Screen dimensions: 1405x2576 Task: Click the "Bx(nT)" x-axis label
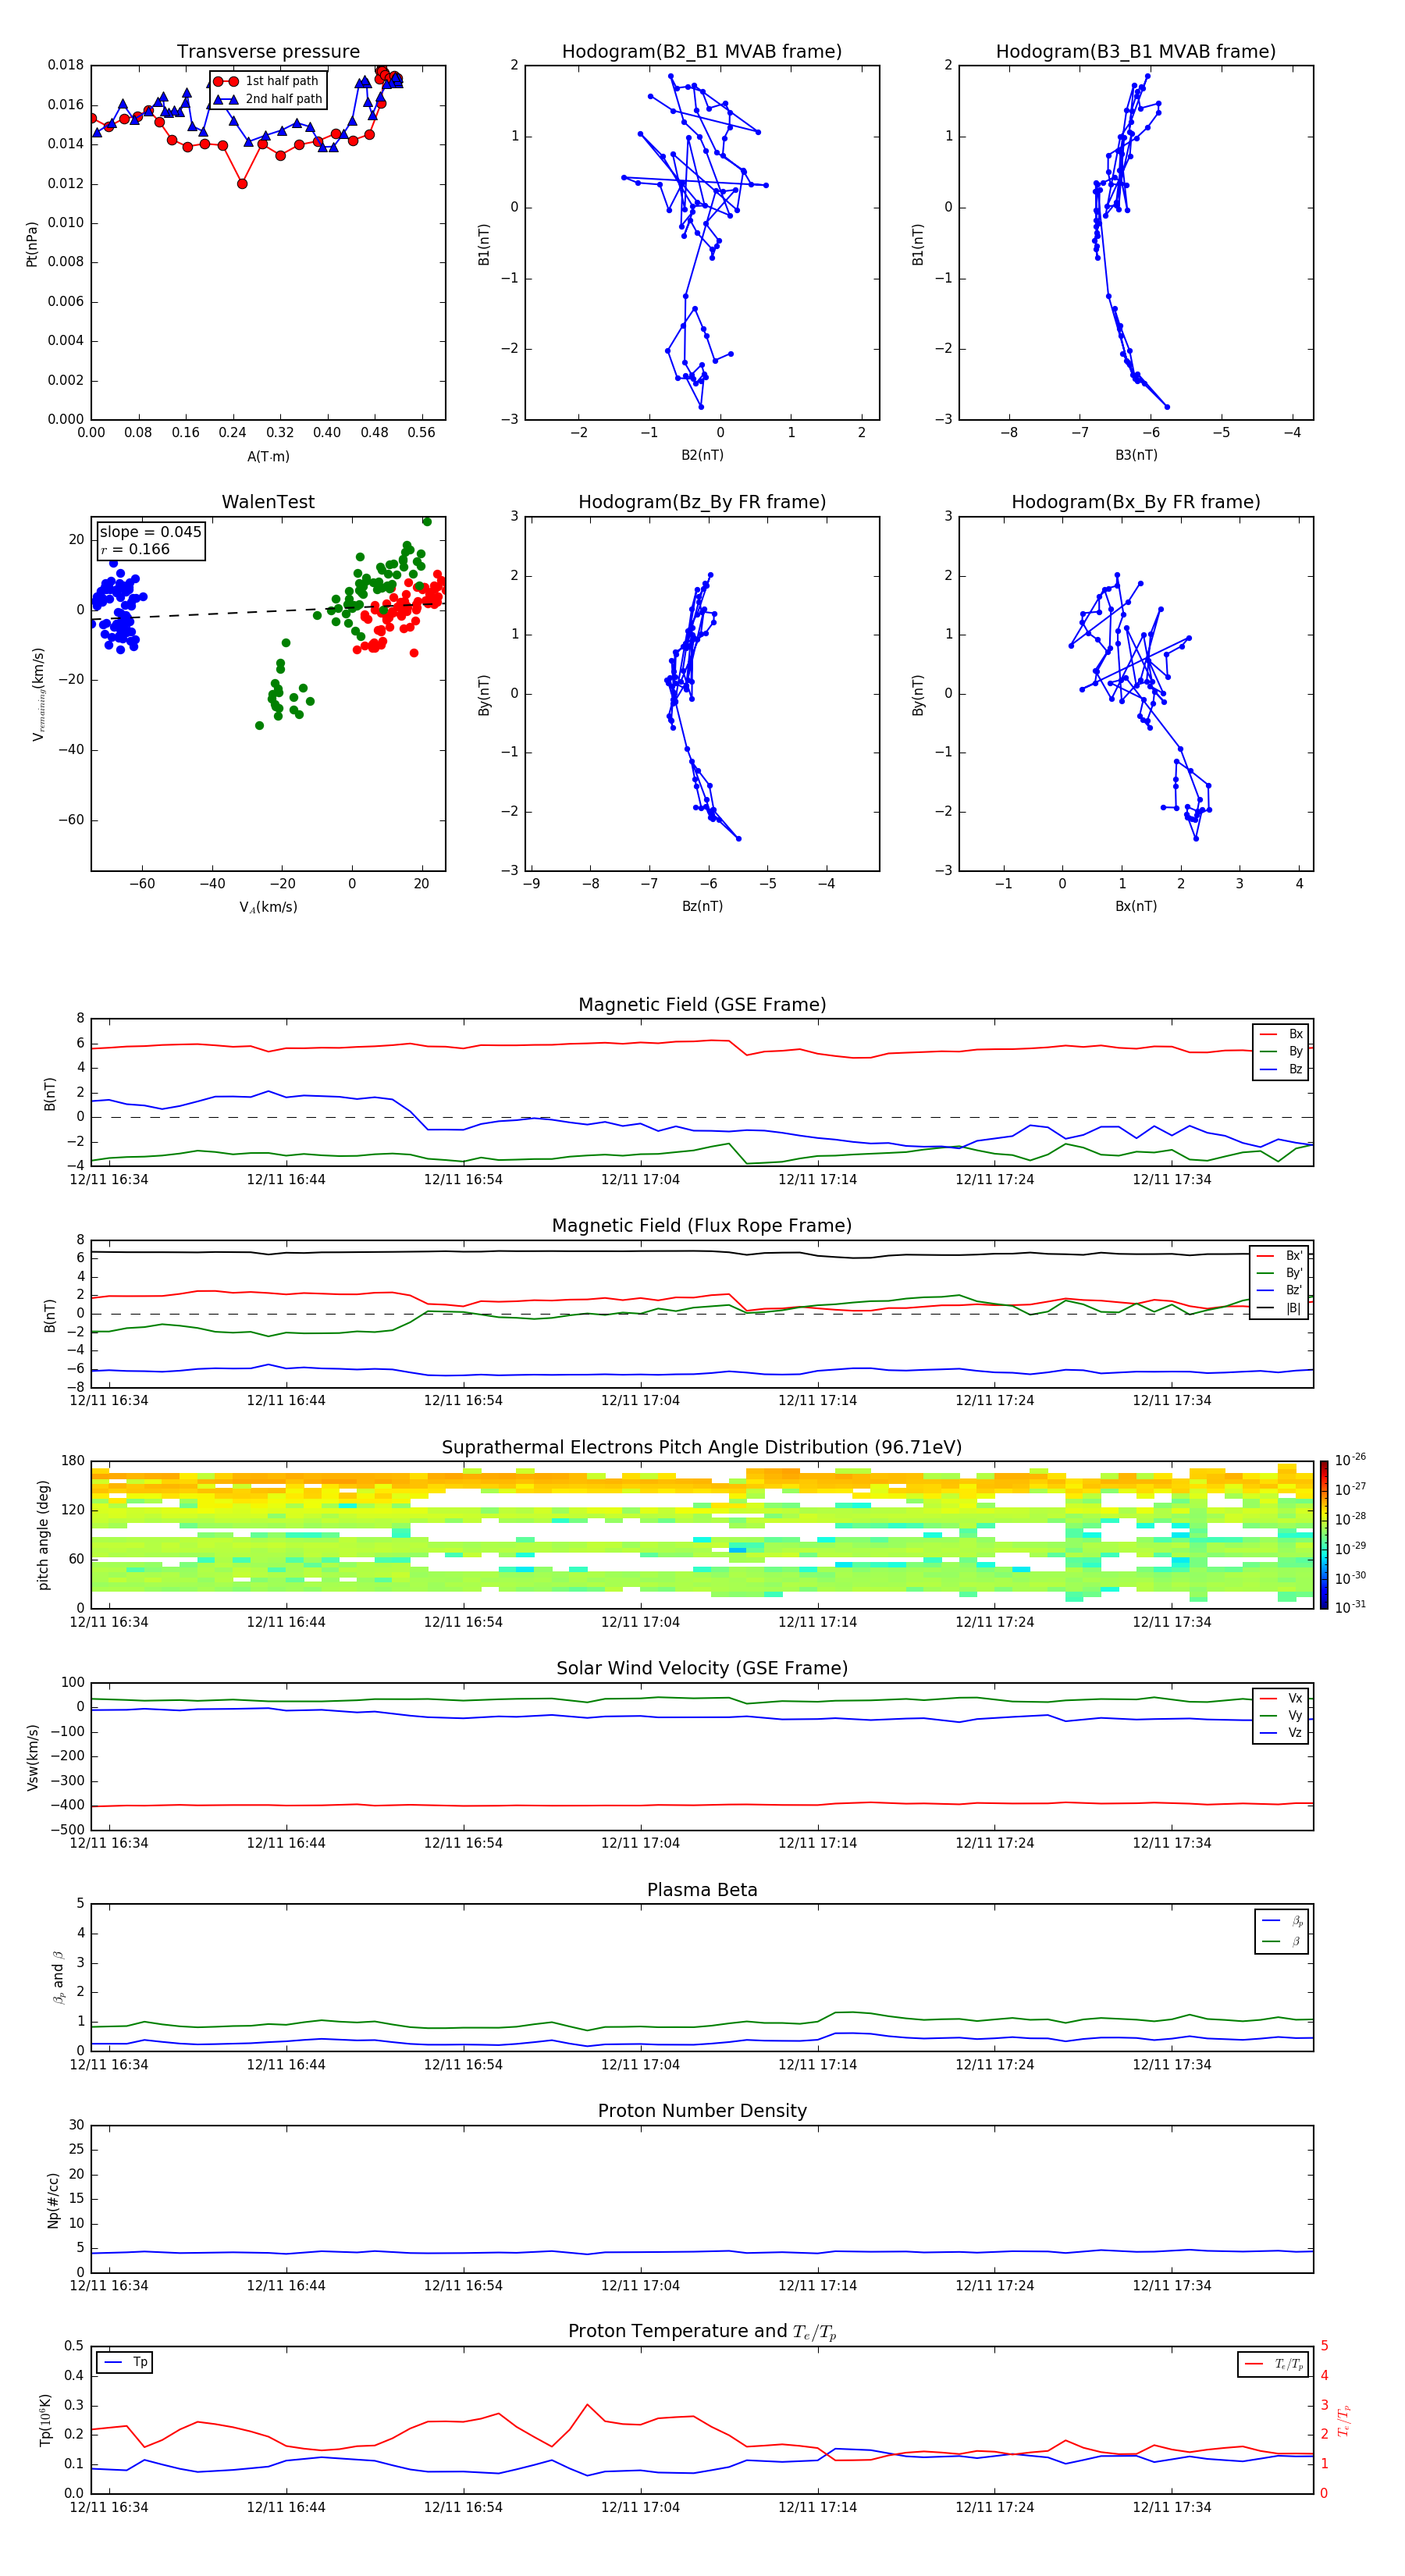pyautogui.click(x=1136, y=906)
